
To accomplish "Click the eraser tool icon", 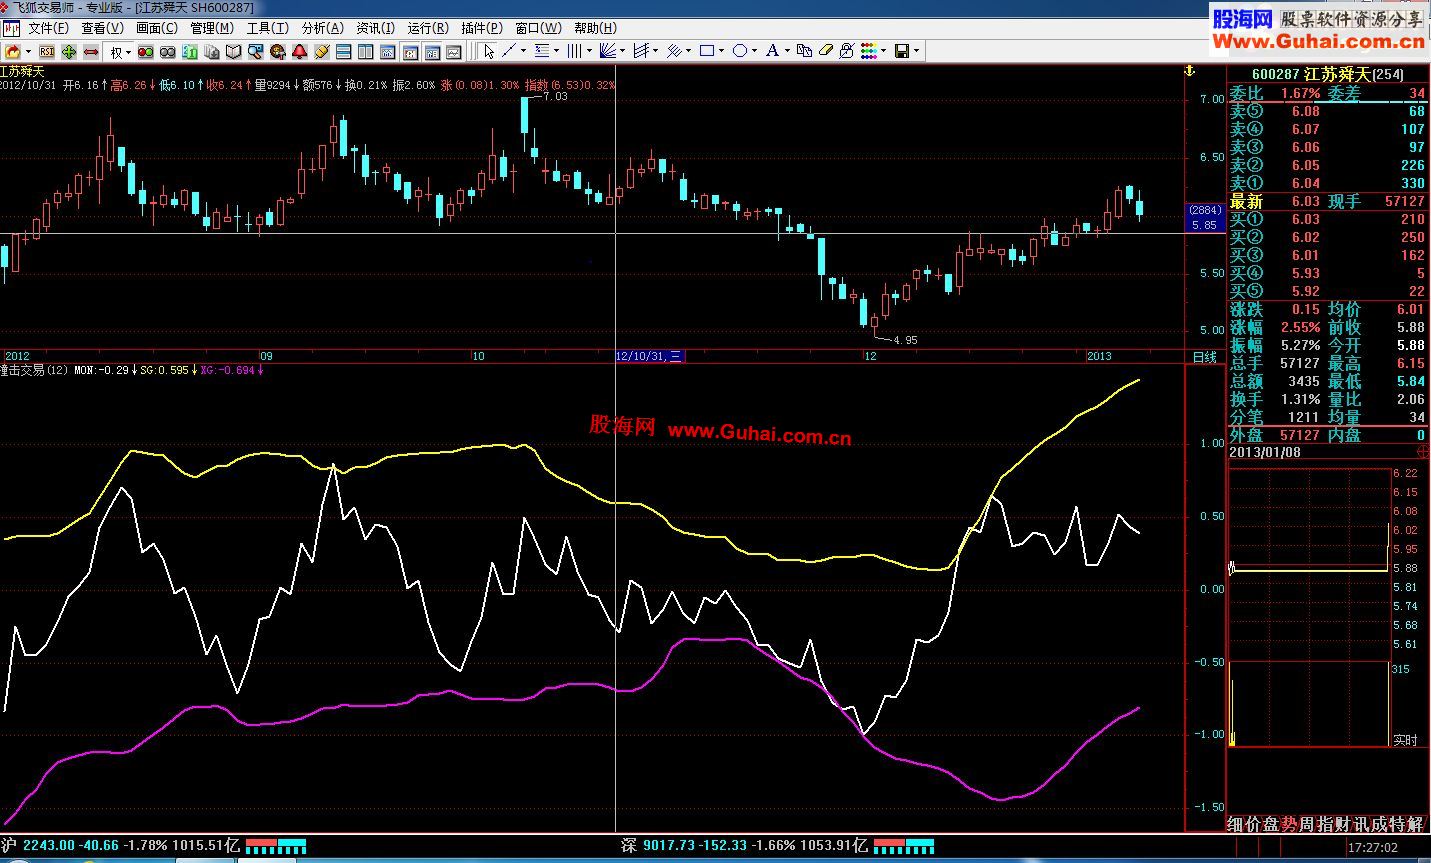I will point(826,51).
